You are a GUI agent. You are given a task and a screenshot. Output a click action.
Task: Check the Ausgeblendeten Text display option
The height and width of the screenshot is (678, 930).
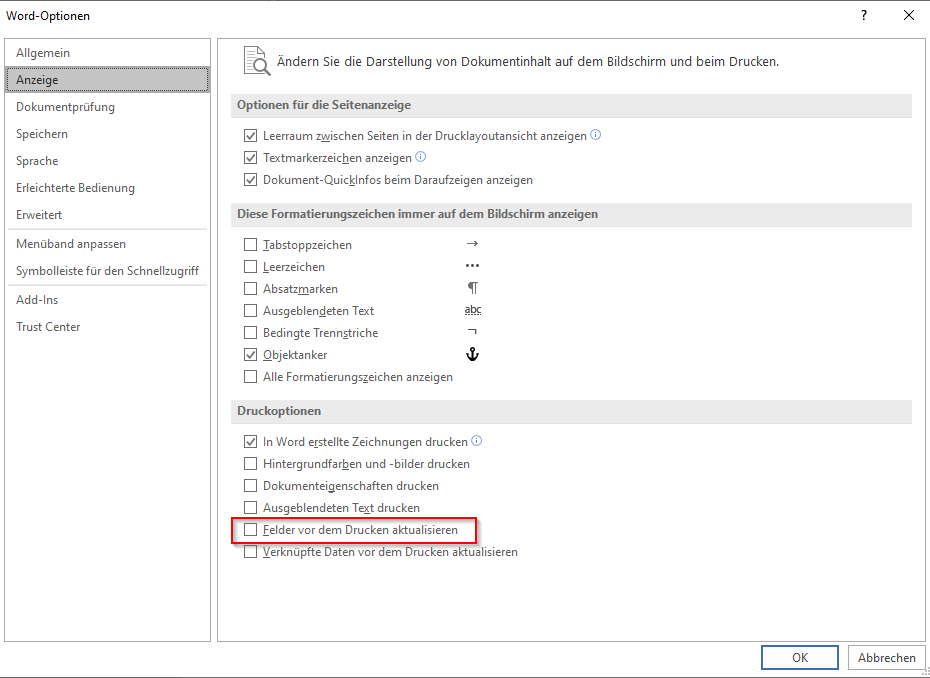pyautogui.click(x=250, y=311)
